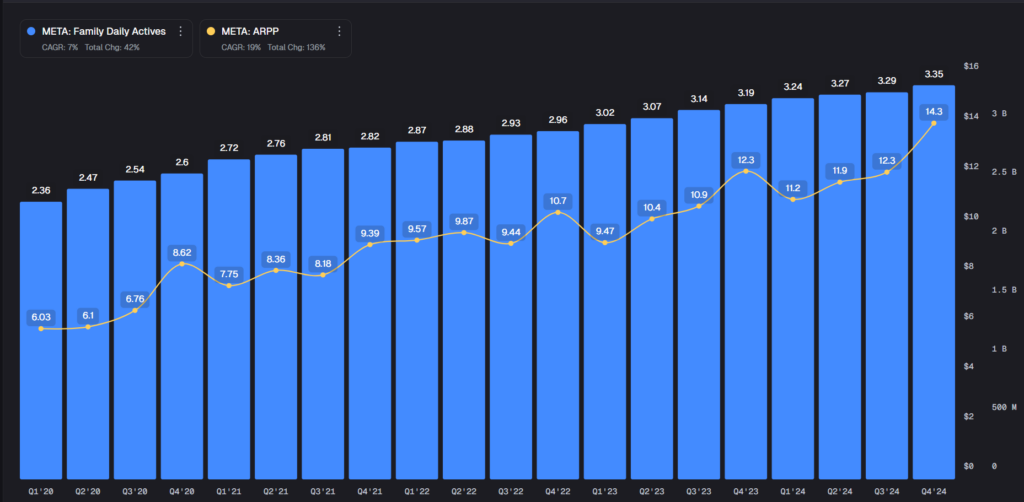Select the ARPP data point 14.3

[934, 123]
